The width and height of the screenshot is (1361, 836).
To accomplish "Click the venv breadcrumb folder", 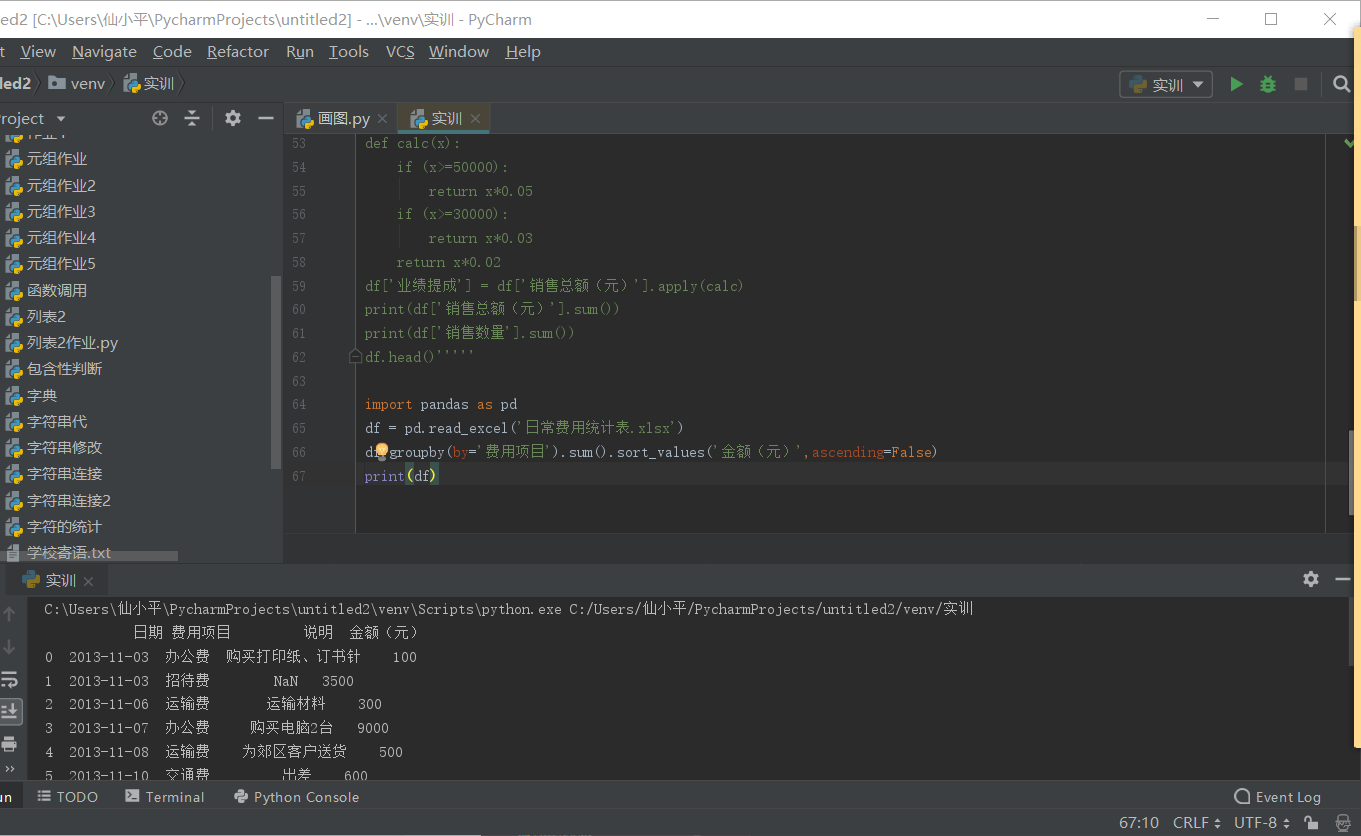I will point(78,84).
